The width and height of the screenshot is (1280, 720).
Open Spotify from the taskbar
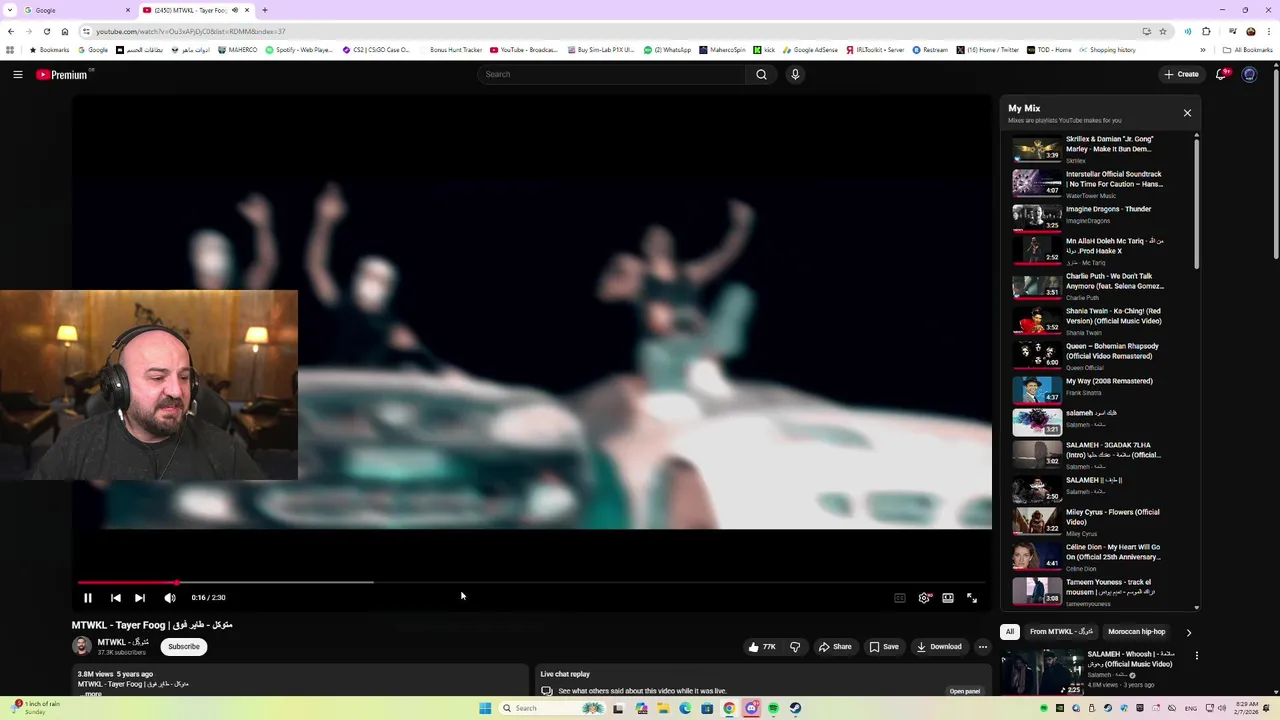(x=773, y=708)
